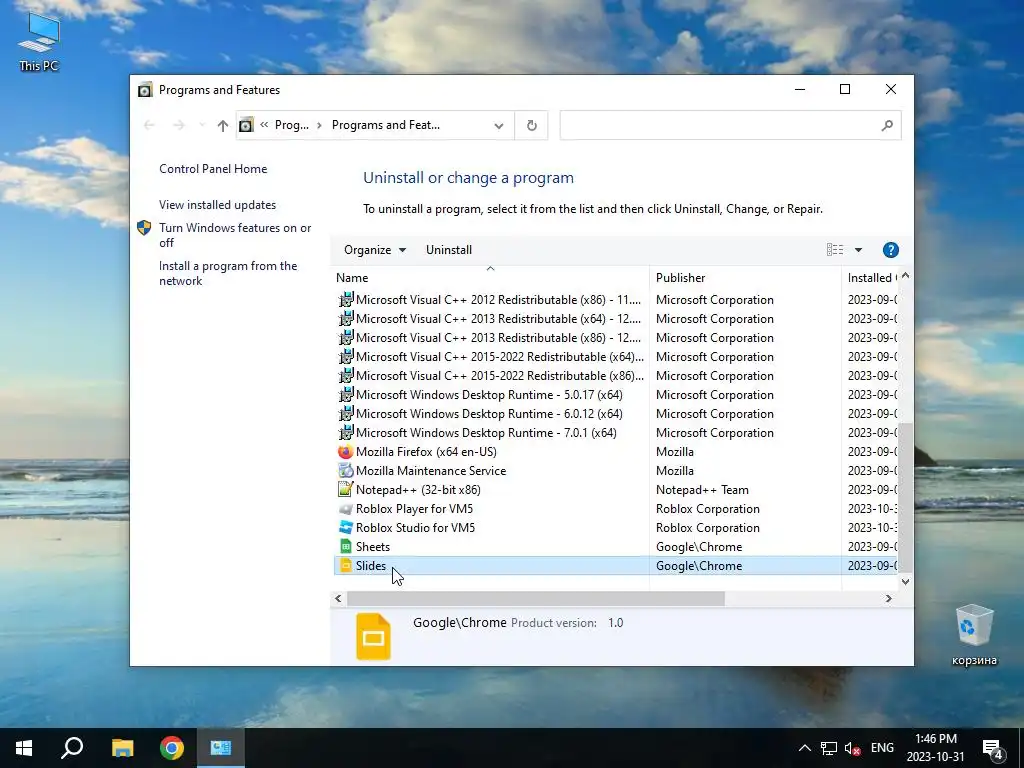This screenshot has height=768, width=1024.
Task: Open View installed updates link
Action: click(x=217, y=205)
